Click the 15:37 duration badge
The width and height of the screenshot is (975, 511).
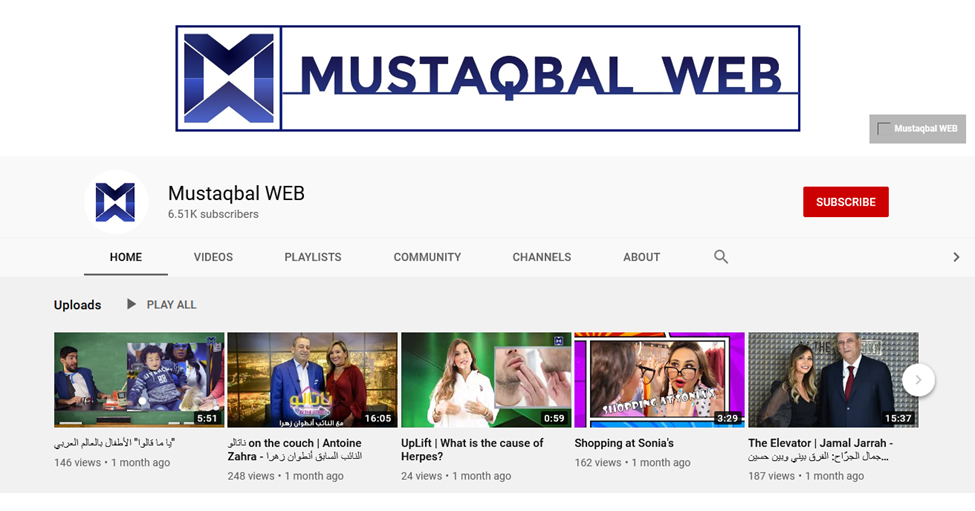pyautogui.click(x=898, y=418)
